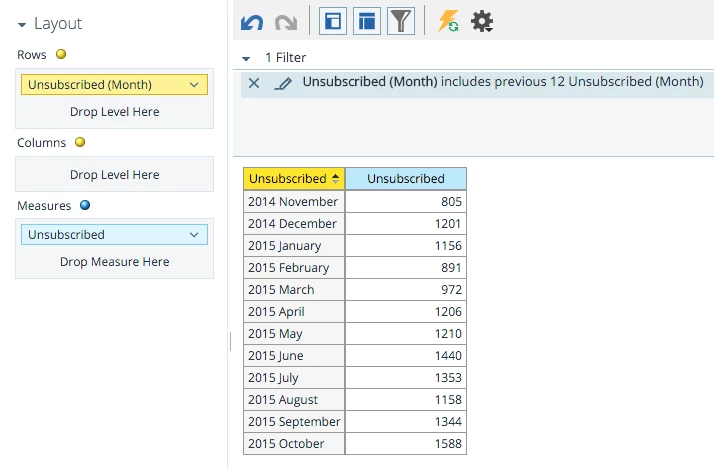
Task: Toggle the report table view icon
Action: pos(367,21)
